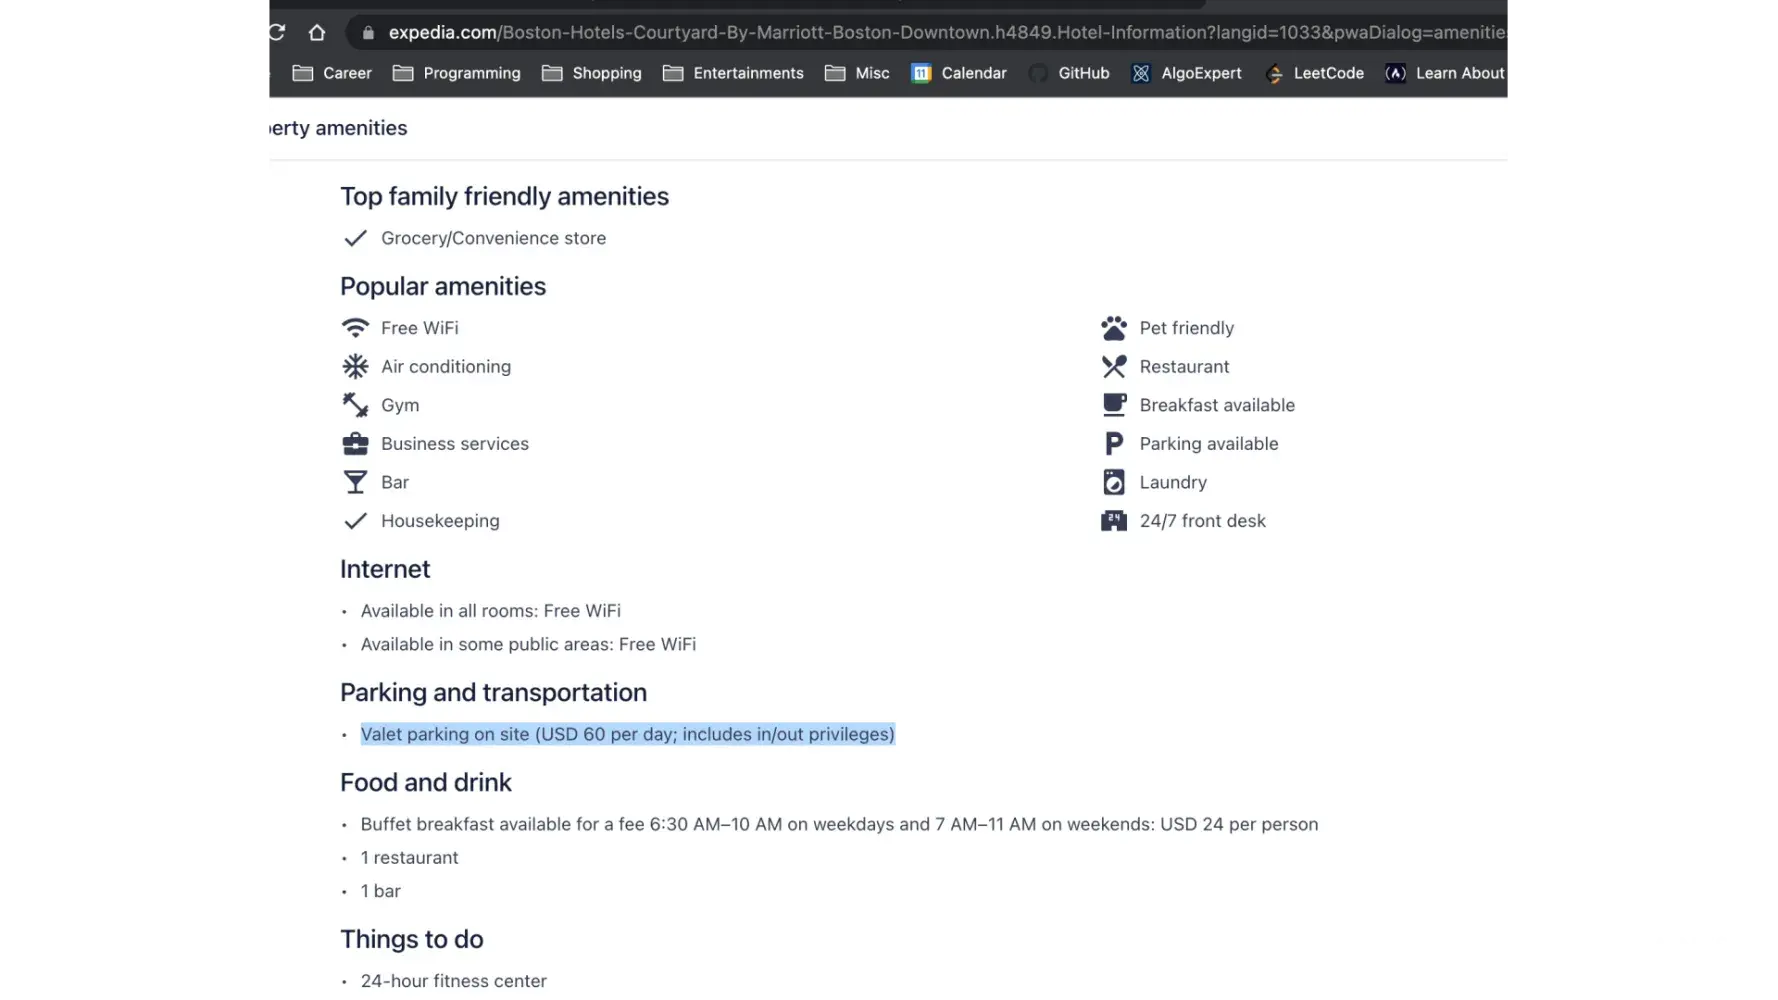Click the Pet friendly paw icon

1114,328
